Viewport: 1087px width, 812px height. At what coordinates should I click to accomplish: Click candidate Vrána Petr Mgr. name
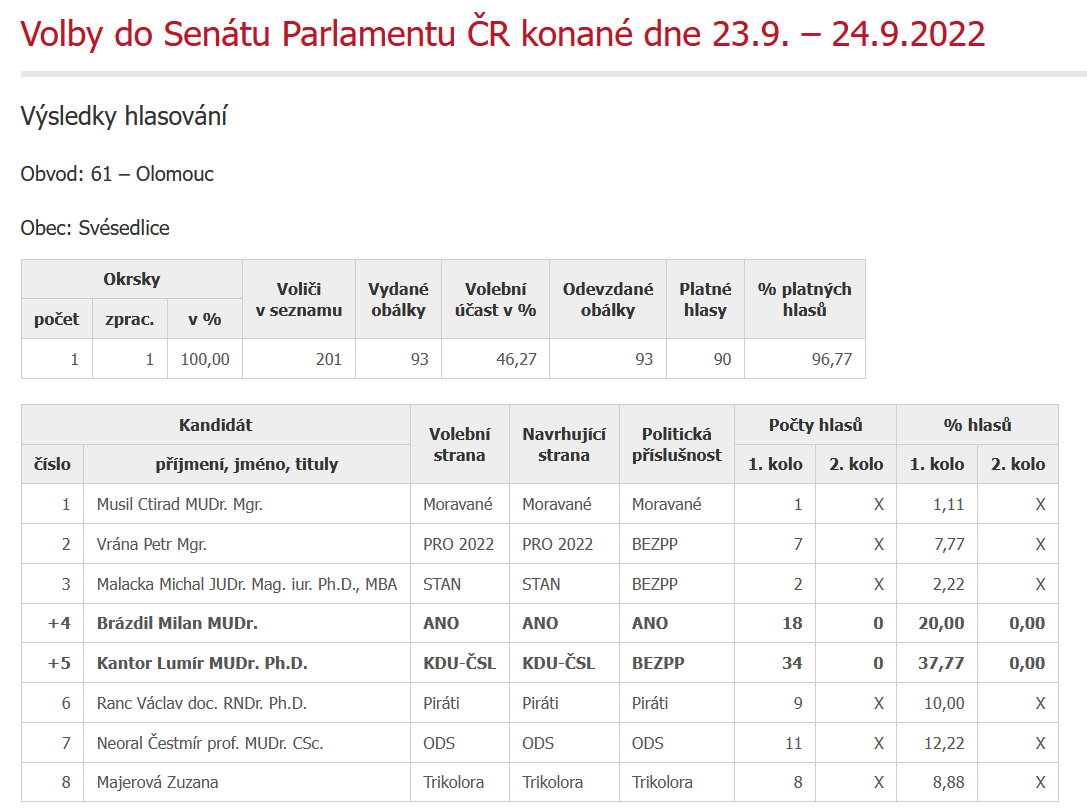[x=152, y=544]
